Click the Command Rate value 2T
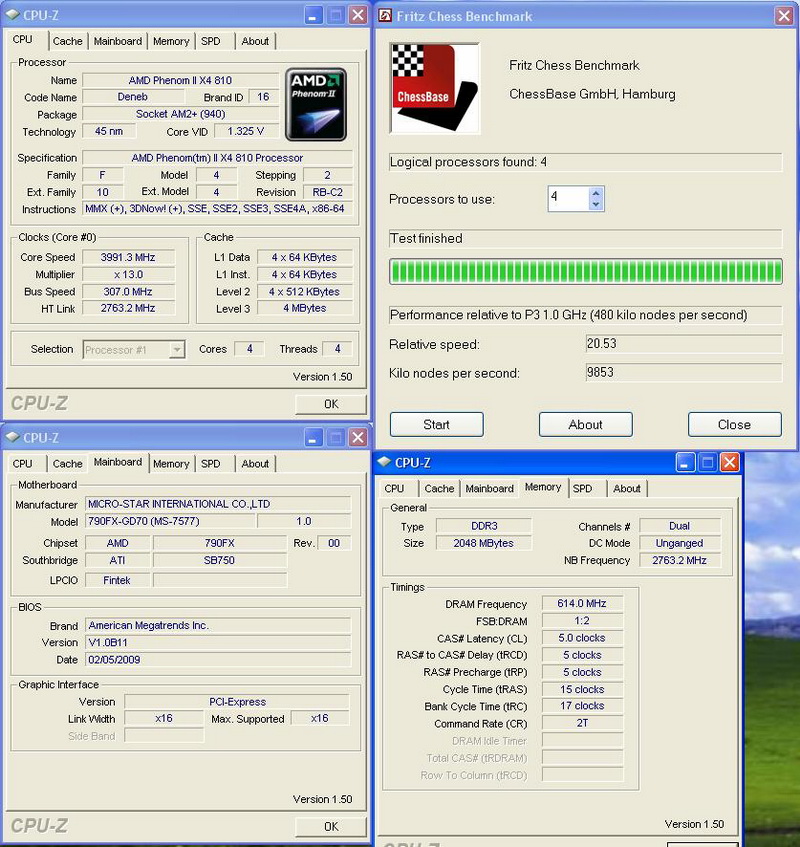The width and height of the screenshot is (800, 847). point(582,723)
